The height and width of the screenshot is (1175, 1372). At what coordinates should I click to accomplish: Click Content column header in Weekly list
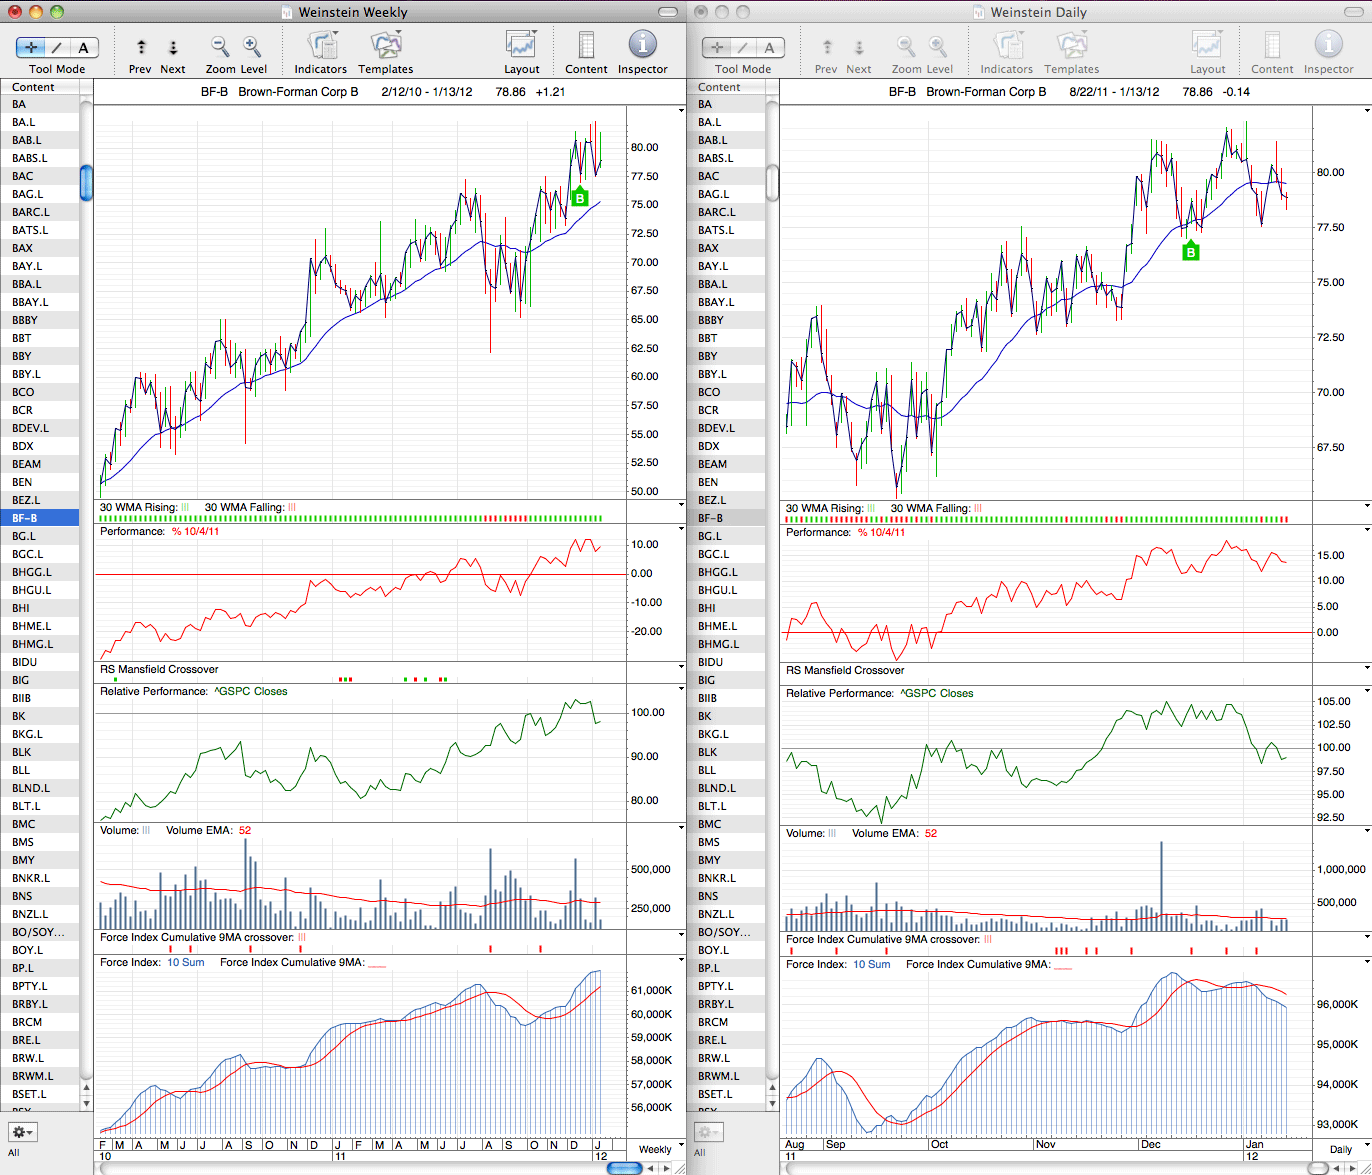(40, 87)
